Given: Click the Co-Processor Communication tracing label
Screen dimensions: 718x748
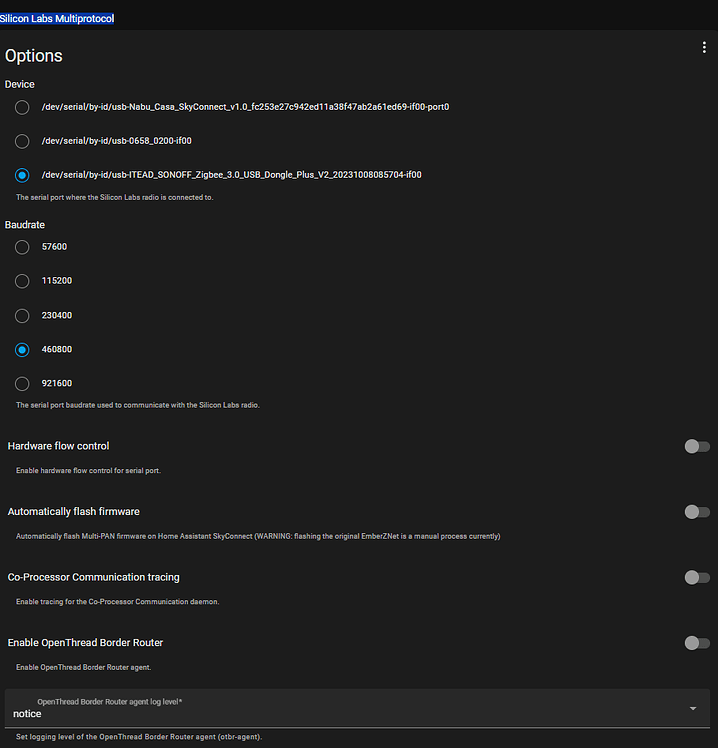Looking at the screenshot, I should pyautogui.click(x=94, y=577).
